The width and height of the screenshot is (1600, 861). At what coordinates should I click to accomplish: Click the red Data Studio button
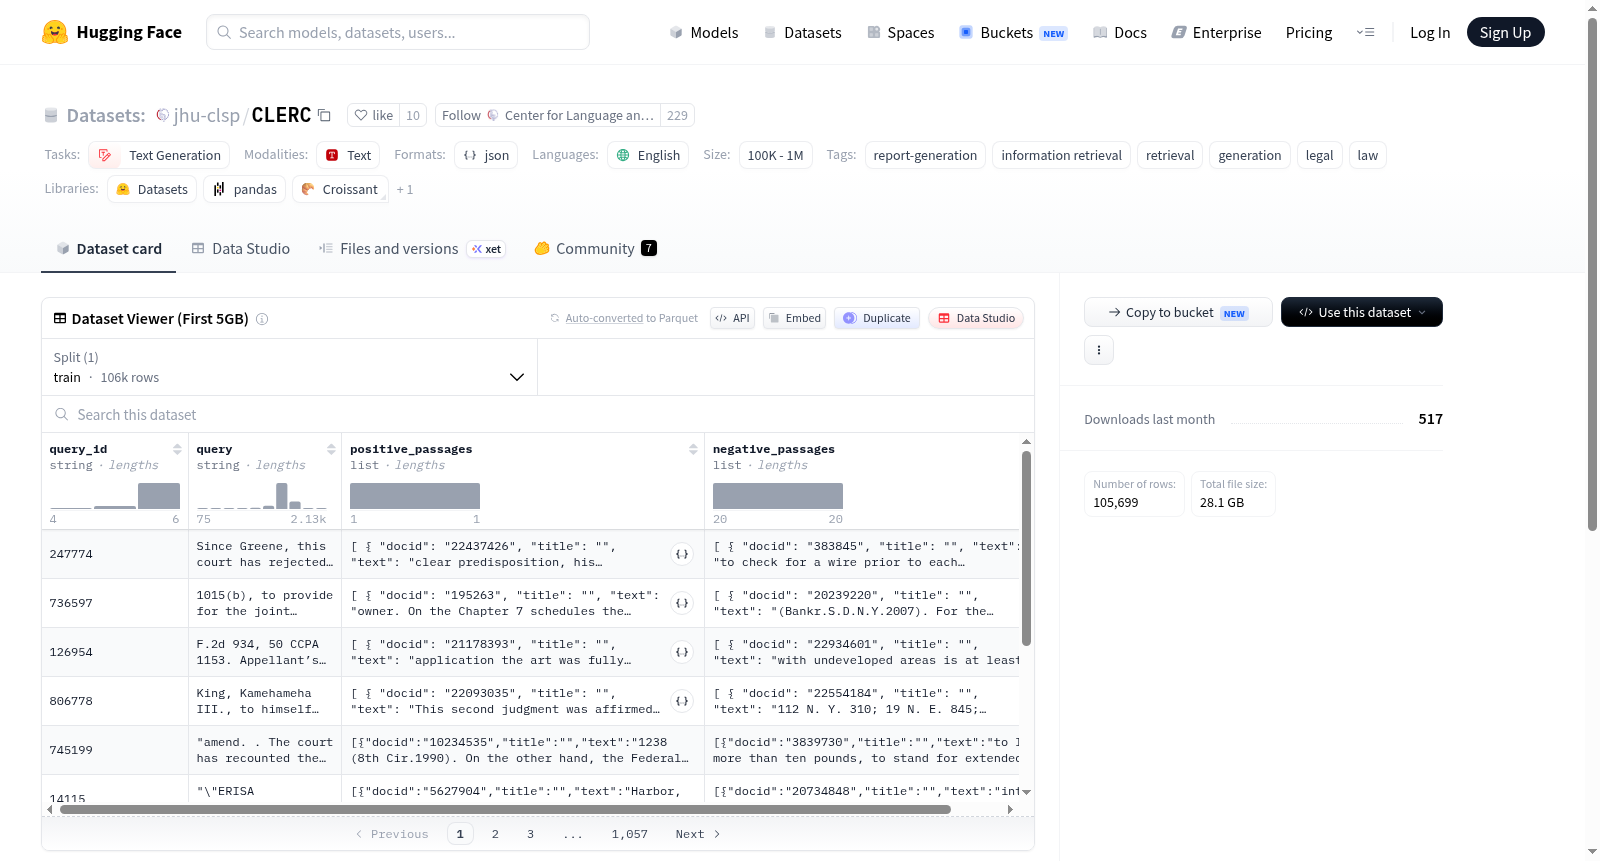(976, 318)
